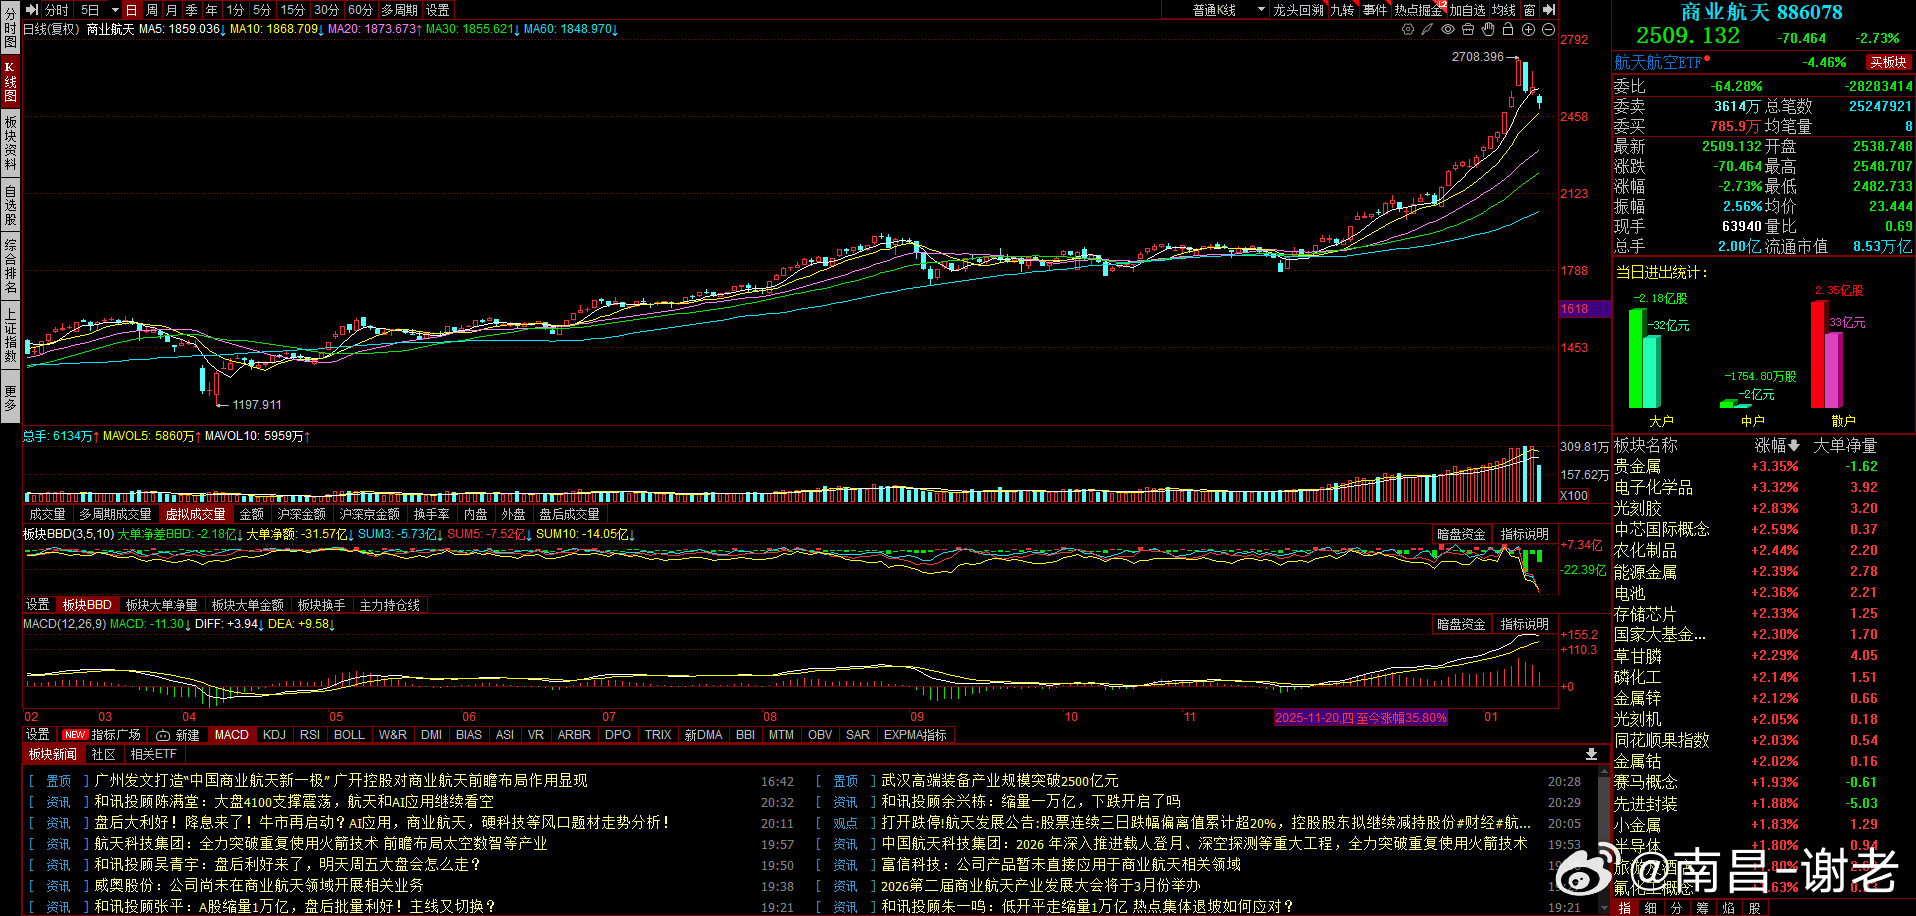
Task: Switch to the KDJ indicator tab
Action: [274, 735]
